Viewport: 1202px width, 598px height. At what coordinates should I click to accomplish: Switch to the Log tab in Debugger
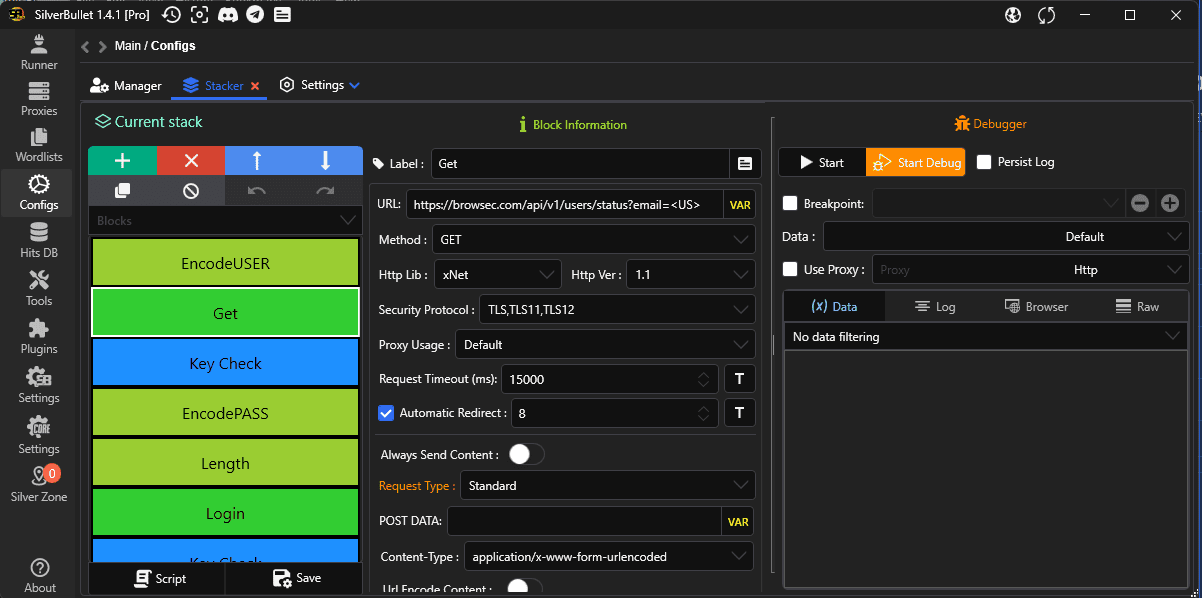(x=935, y=307)
